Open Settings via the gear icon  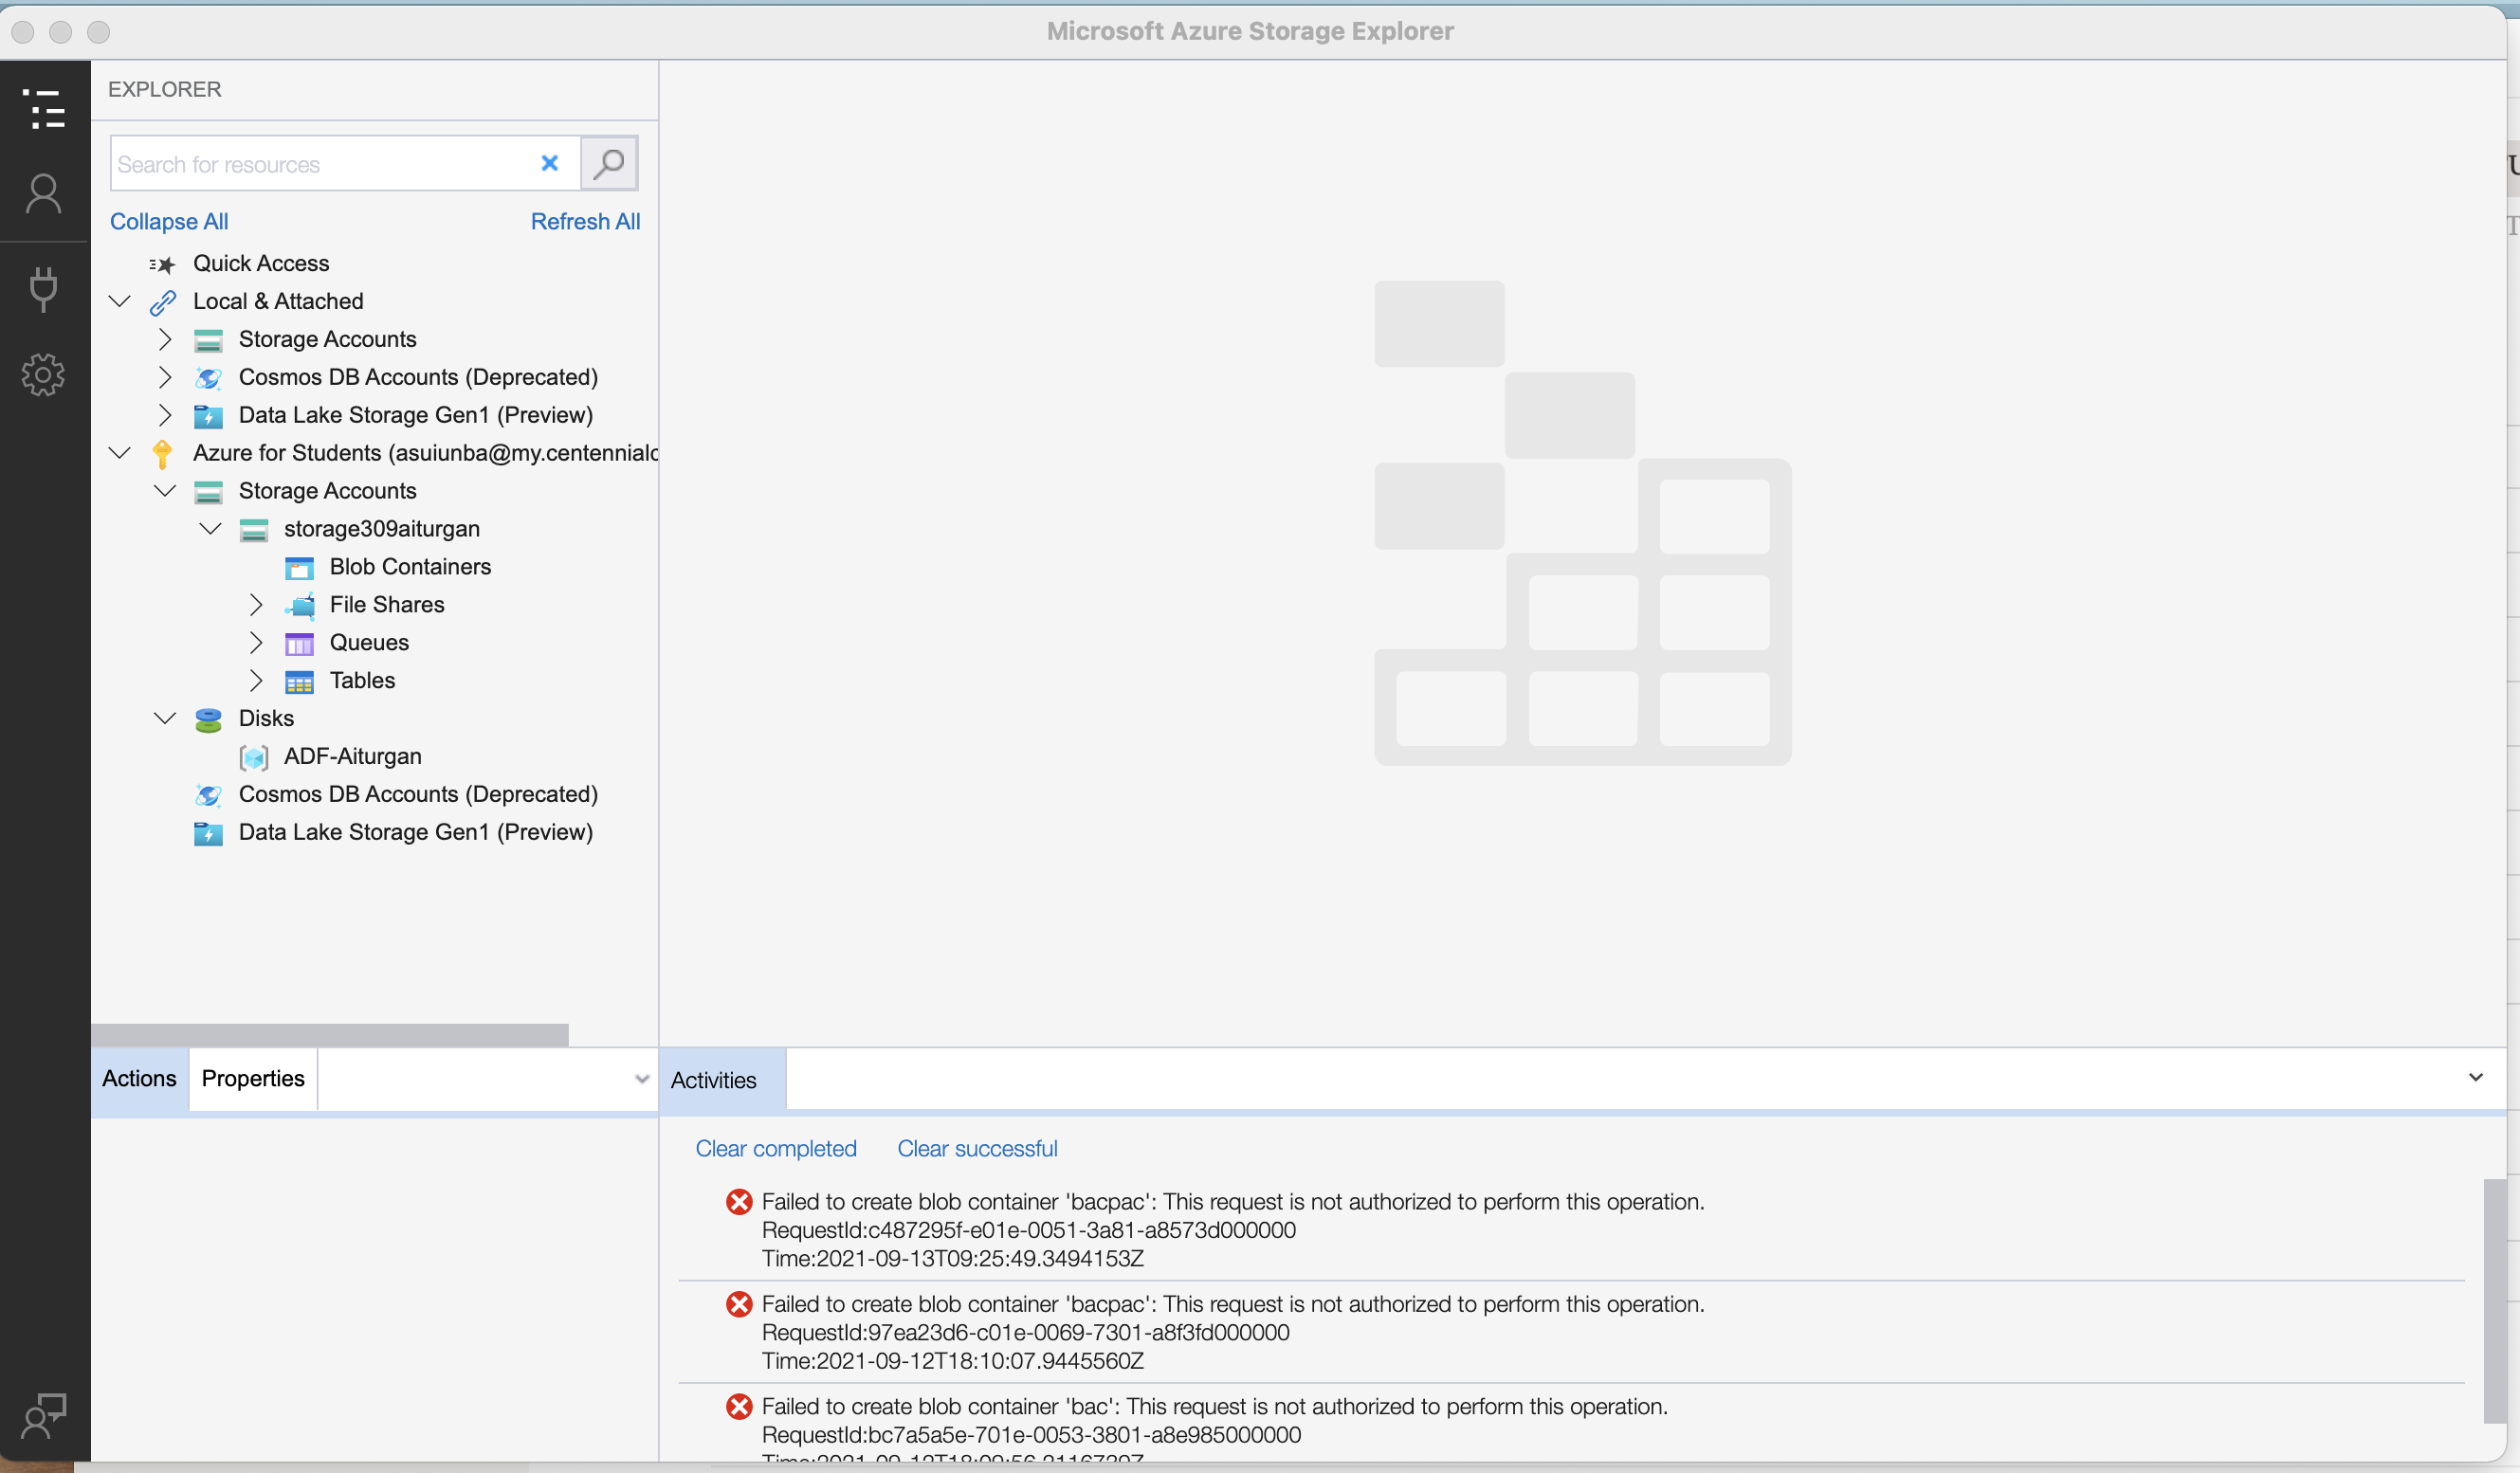pyautogui.click(x=44, y=375)
